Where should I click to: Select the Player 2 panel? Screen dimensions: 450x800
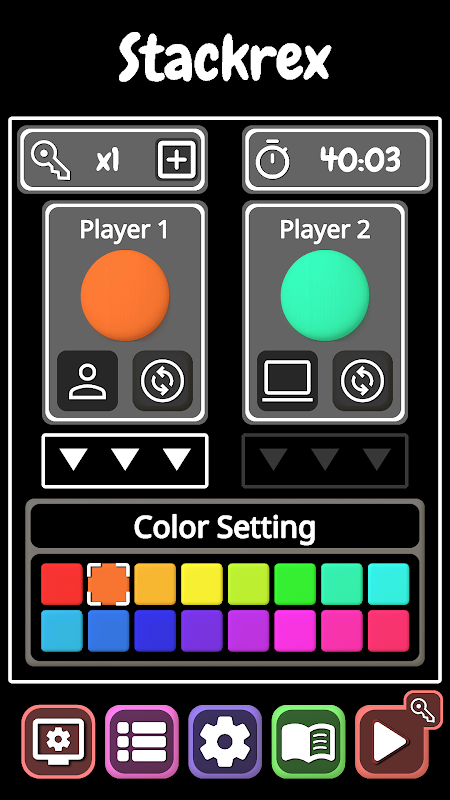point(325,312)
